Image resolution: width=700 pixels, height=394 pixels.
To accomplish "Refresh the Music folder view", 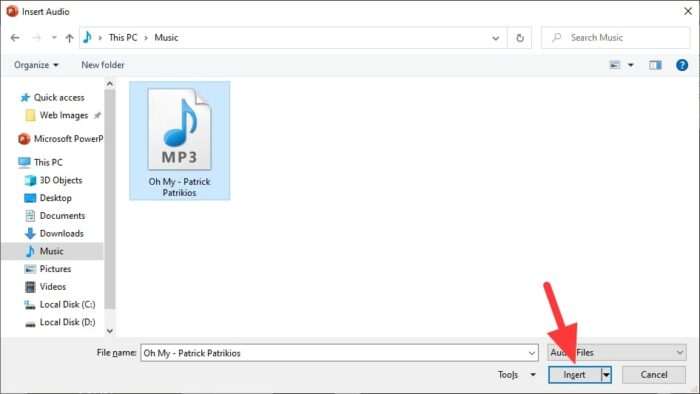I will point(520,38).
